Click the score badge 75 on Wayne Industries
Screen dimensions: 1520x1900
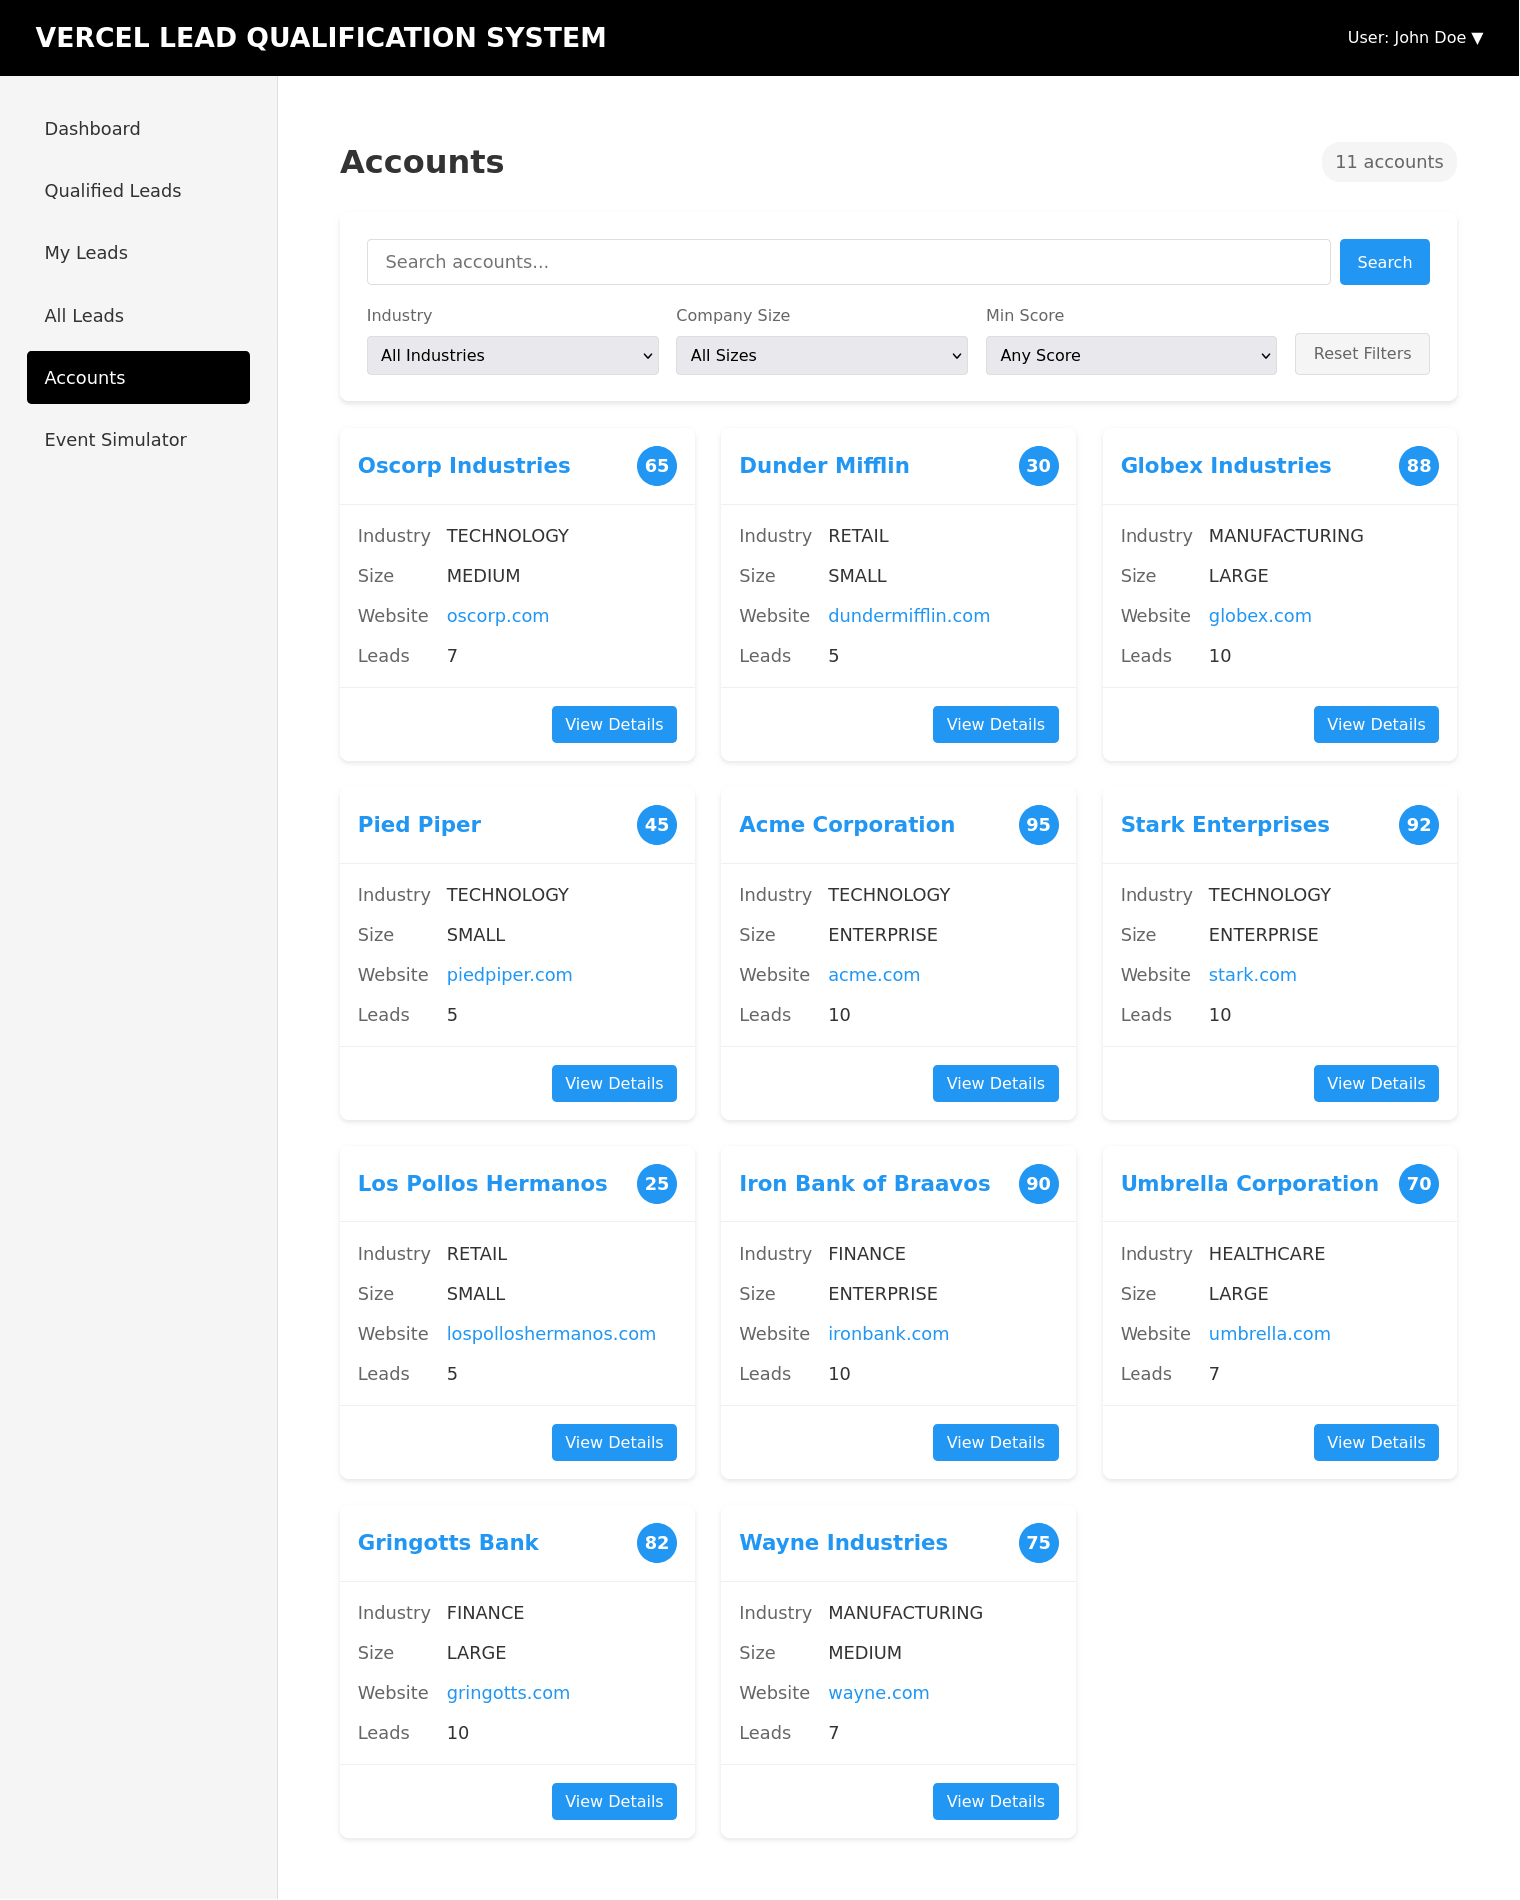click(x=1039, y=1543)
